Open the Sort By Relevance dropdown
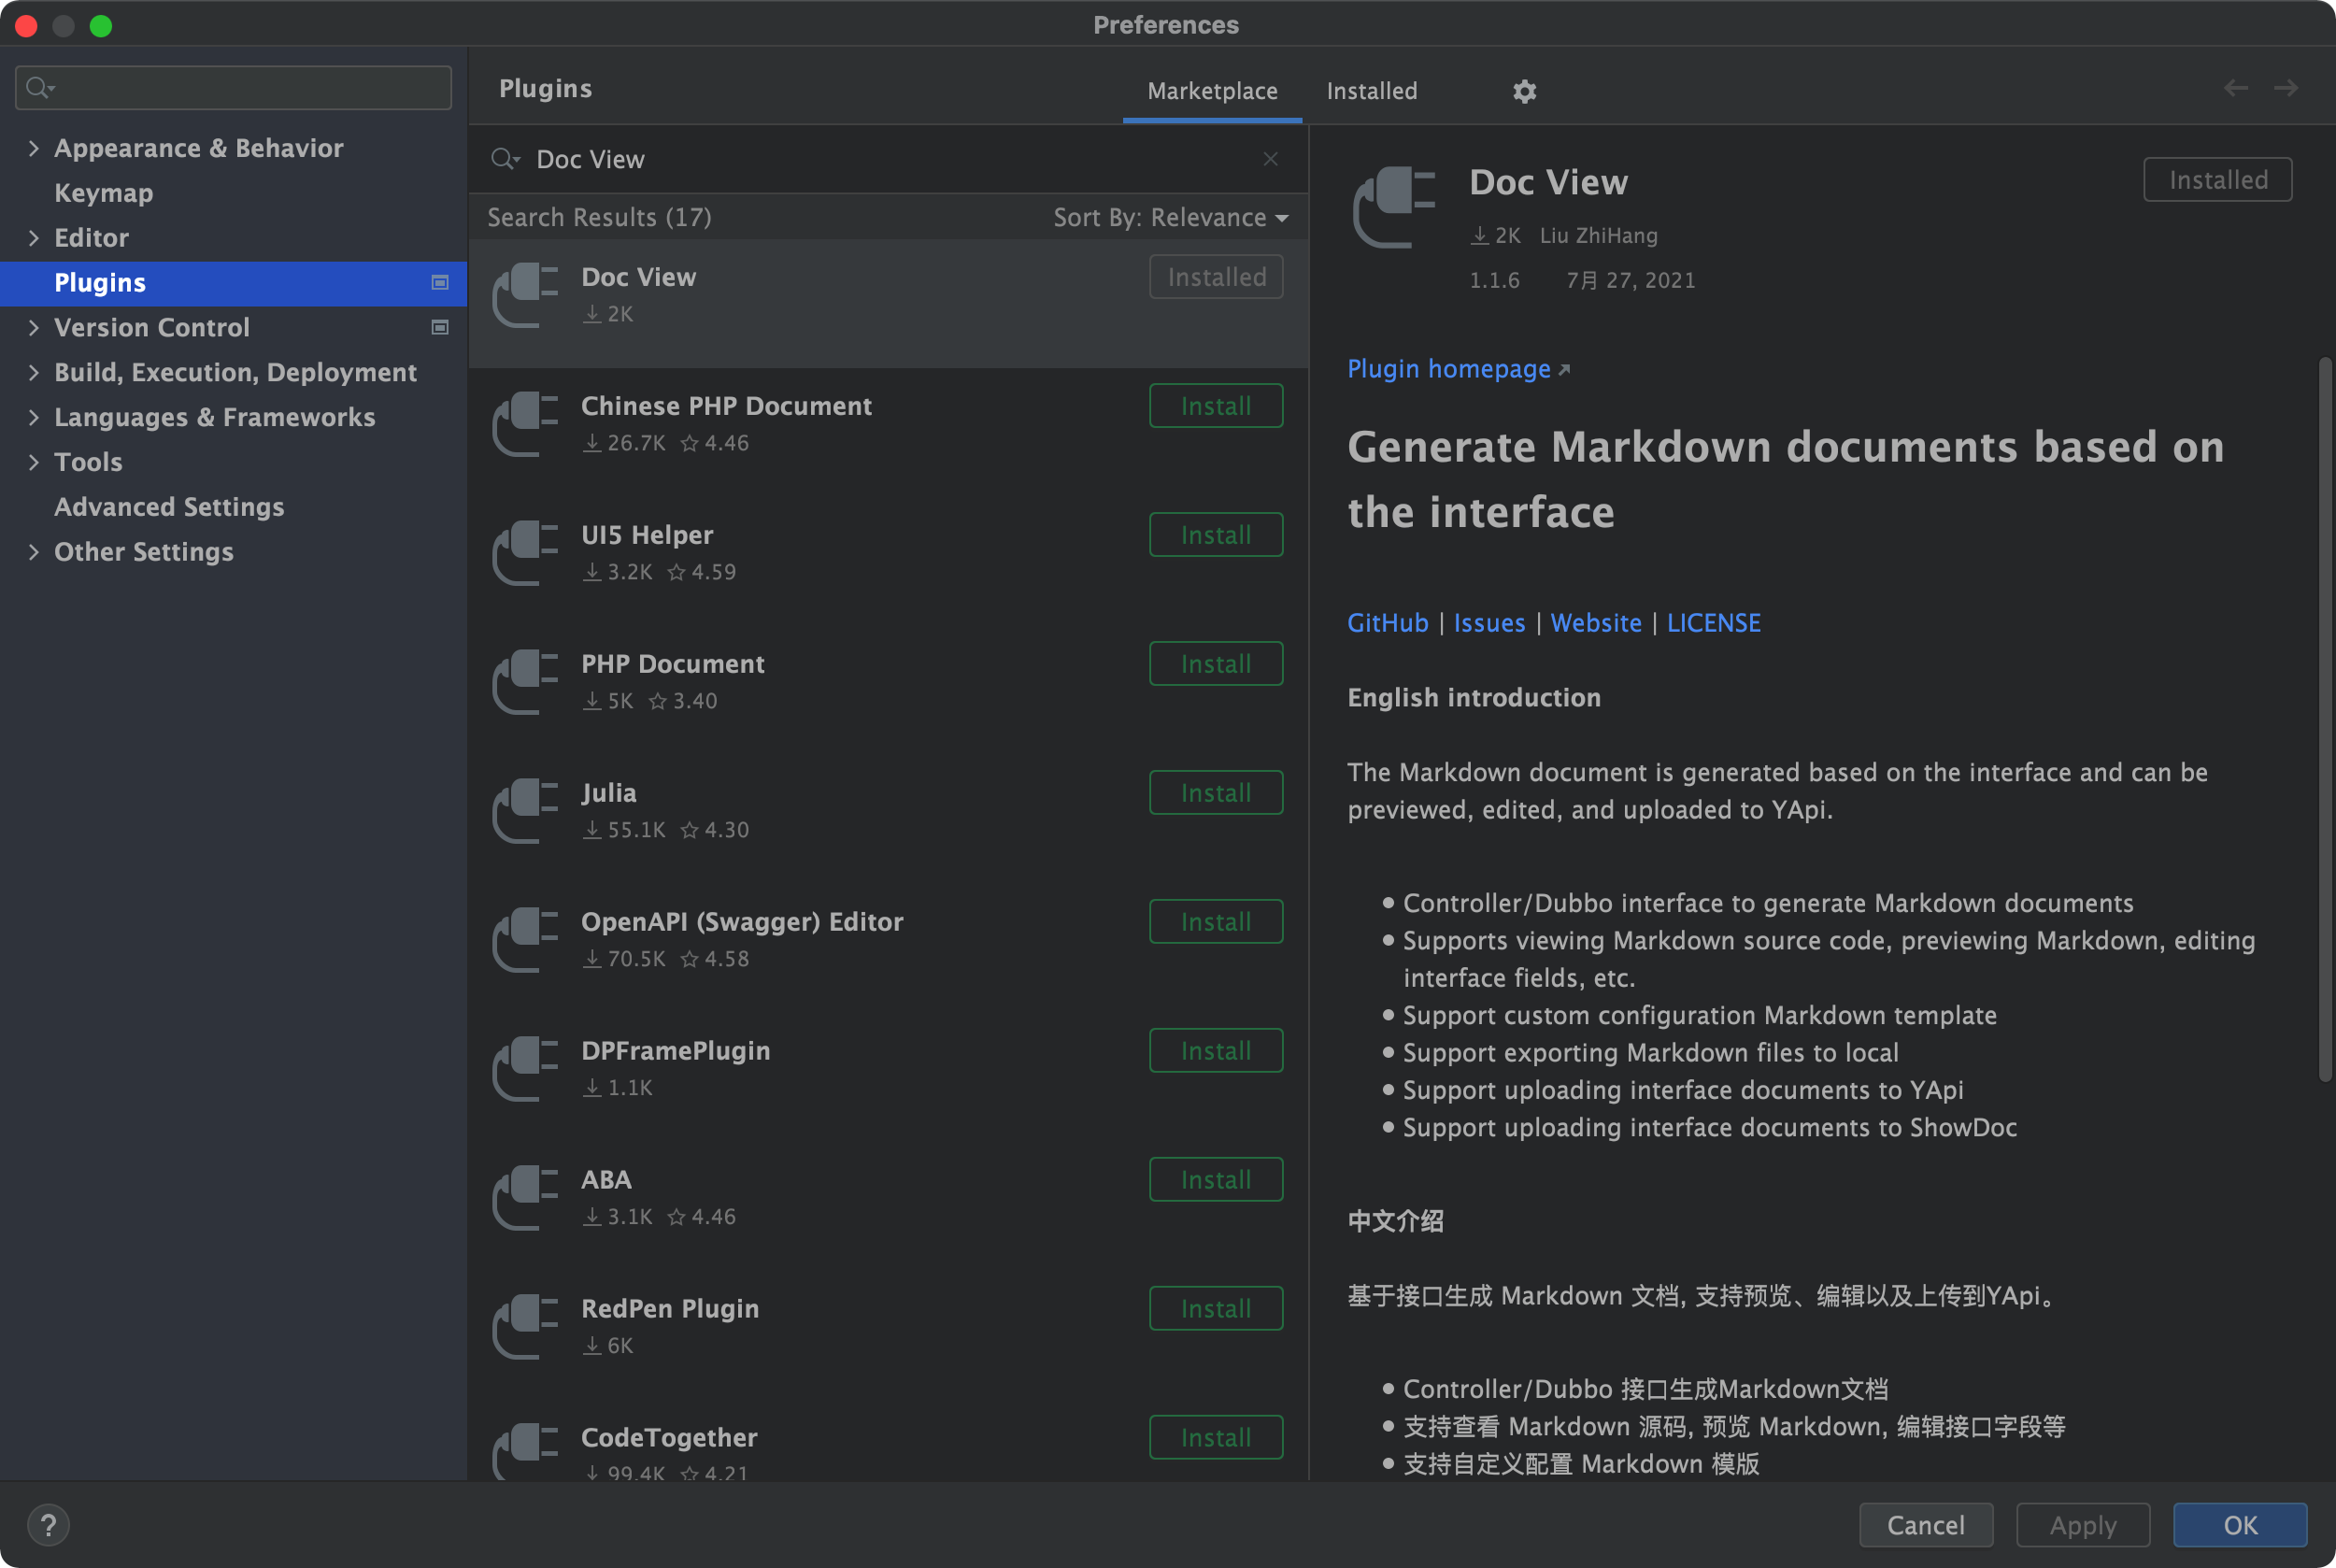The image size is (2336, 1568). [x=1170, y=217]
